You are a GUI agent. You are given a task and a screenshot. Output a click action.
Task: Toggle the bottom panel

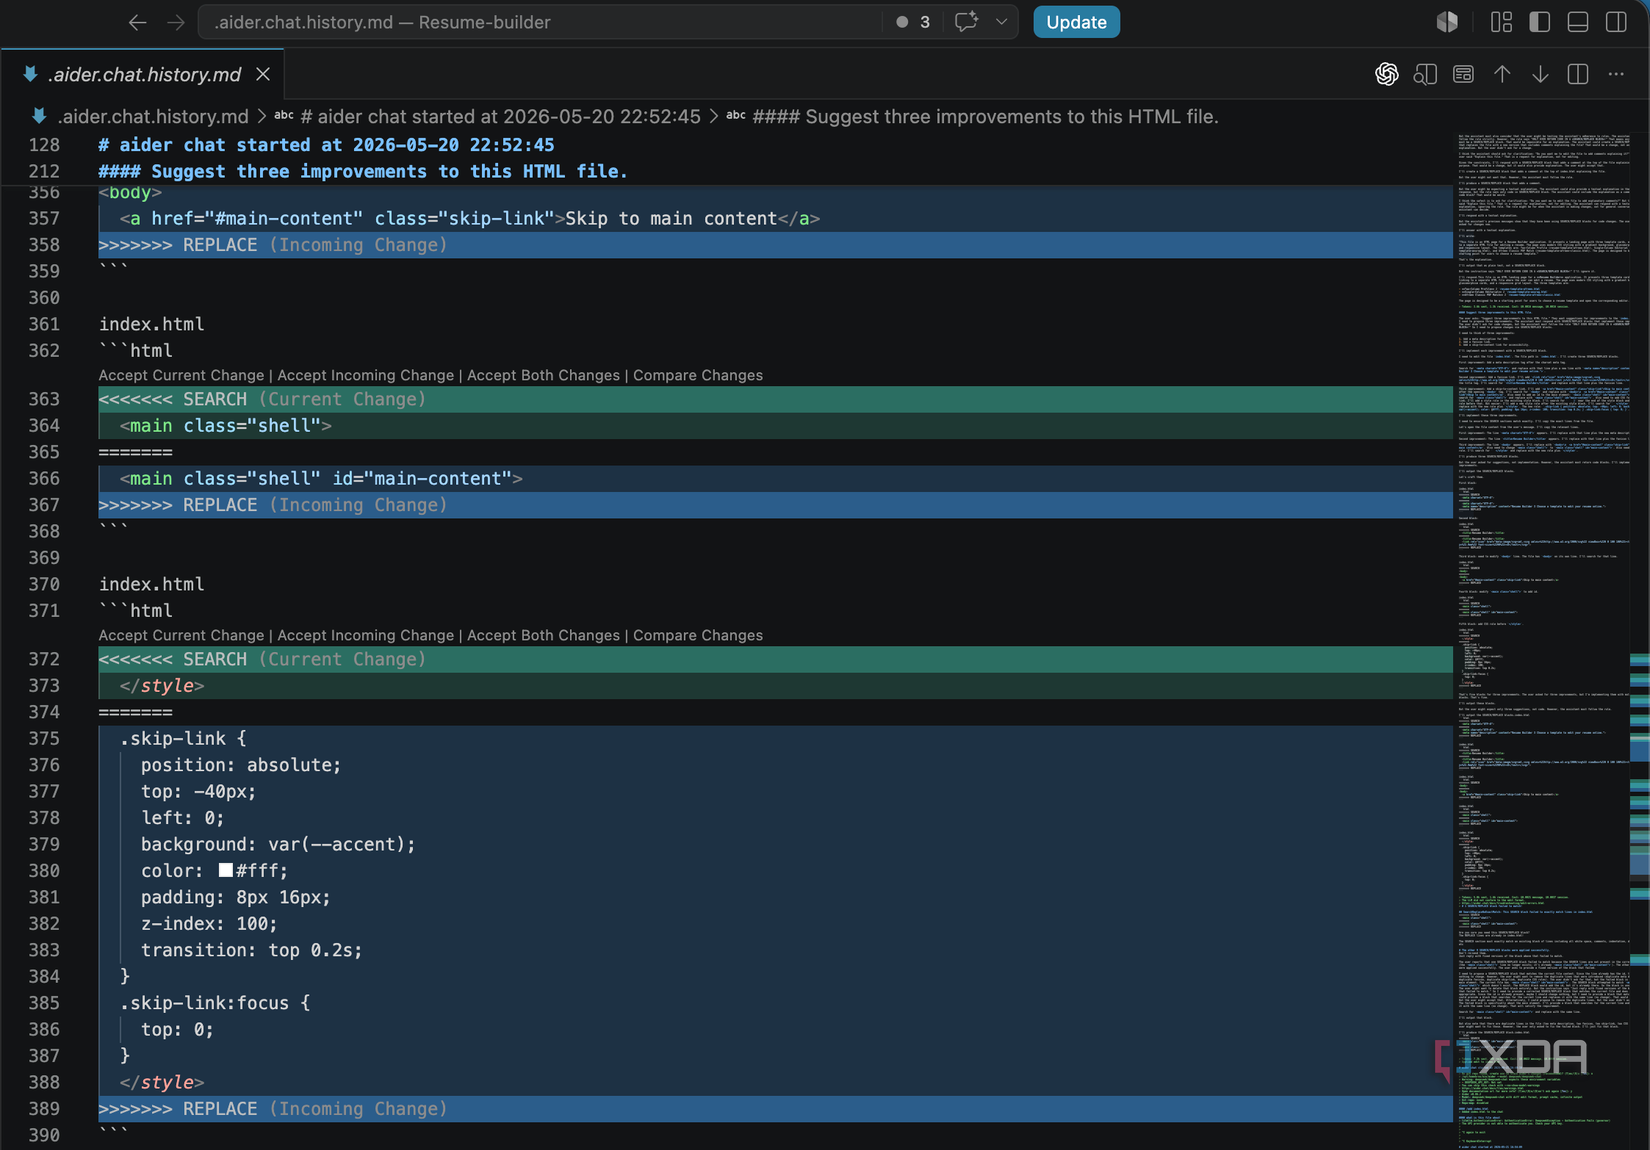tap(1578, 22)
